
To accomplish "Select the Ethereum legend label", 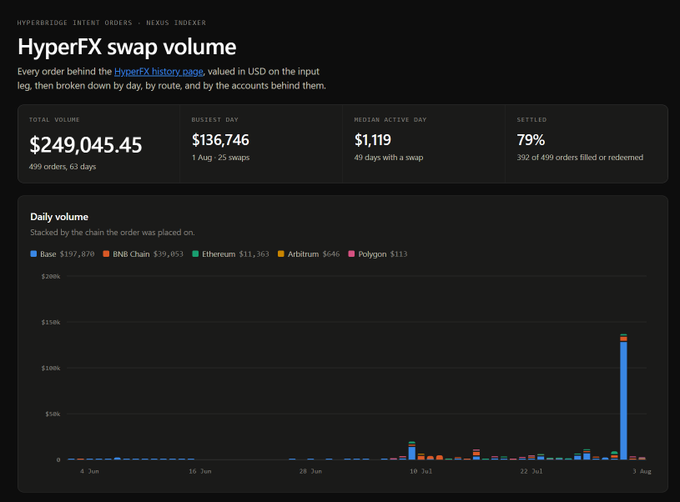I will tap(219, 254).
